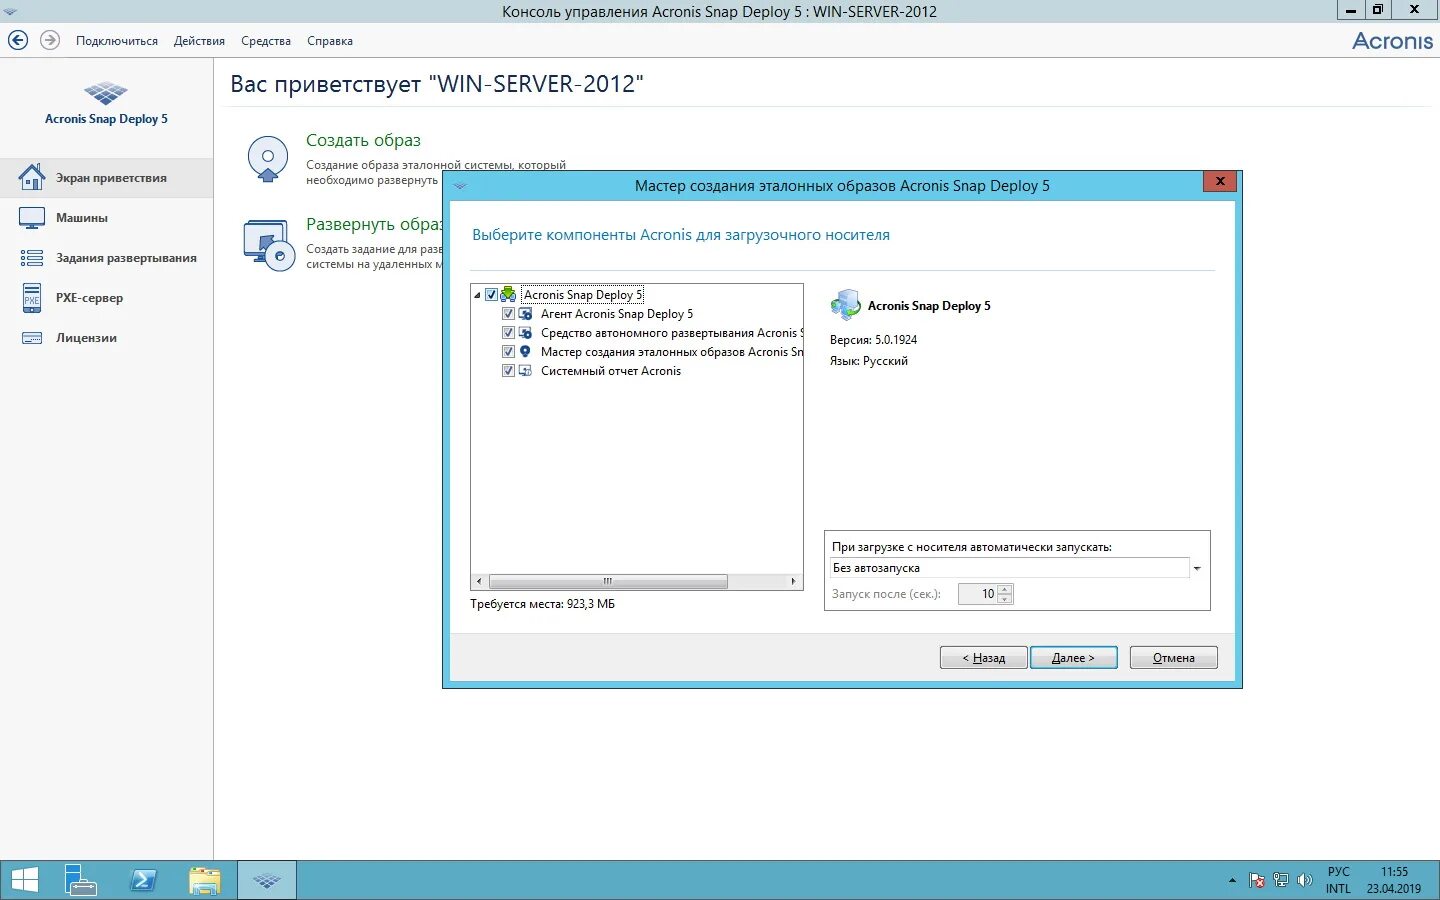Show hidden tray icons arrow
Viewport: 1440px width, 900px height.
(x=1232, y=881)
